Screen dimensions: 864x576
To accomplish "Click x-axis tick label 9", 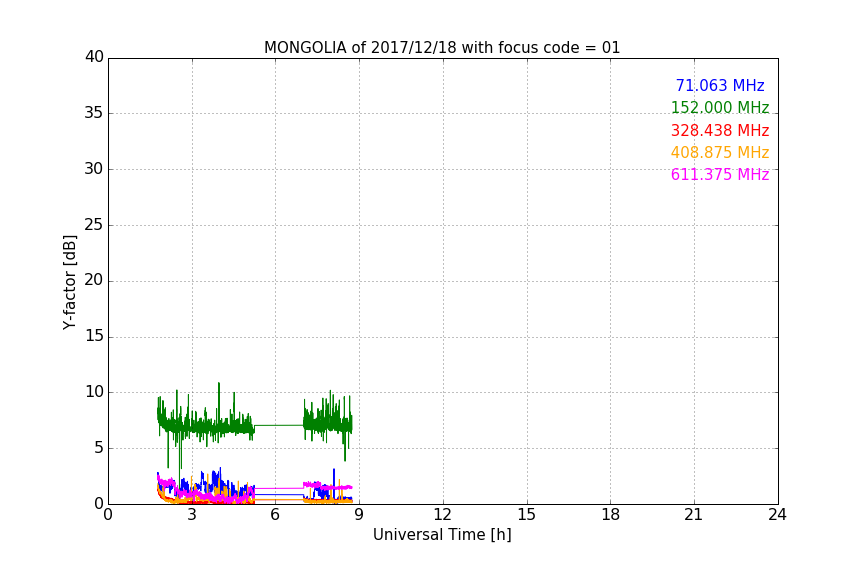I will click(x=359, y=515).
